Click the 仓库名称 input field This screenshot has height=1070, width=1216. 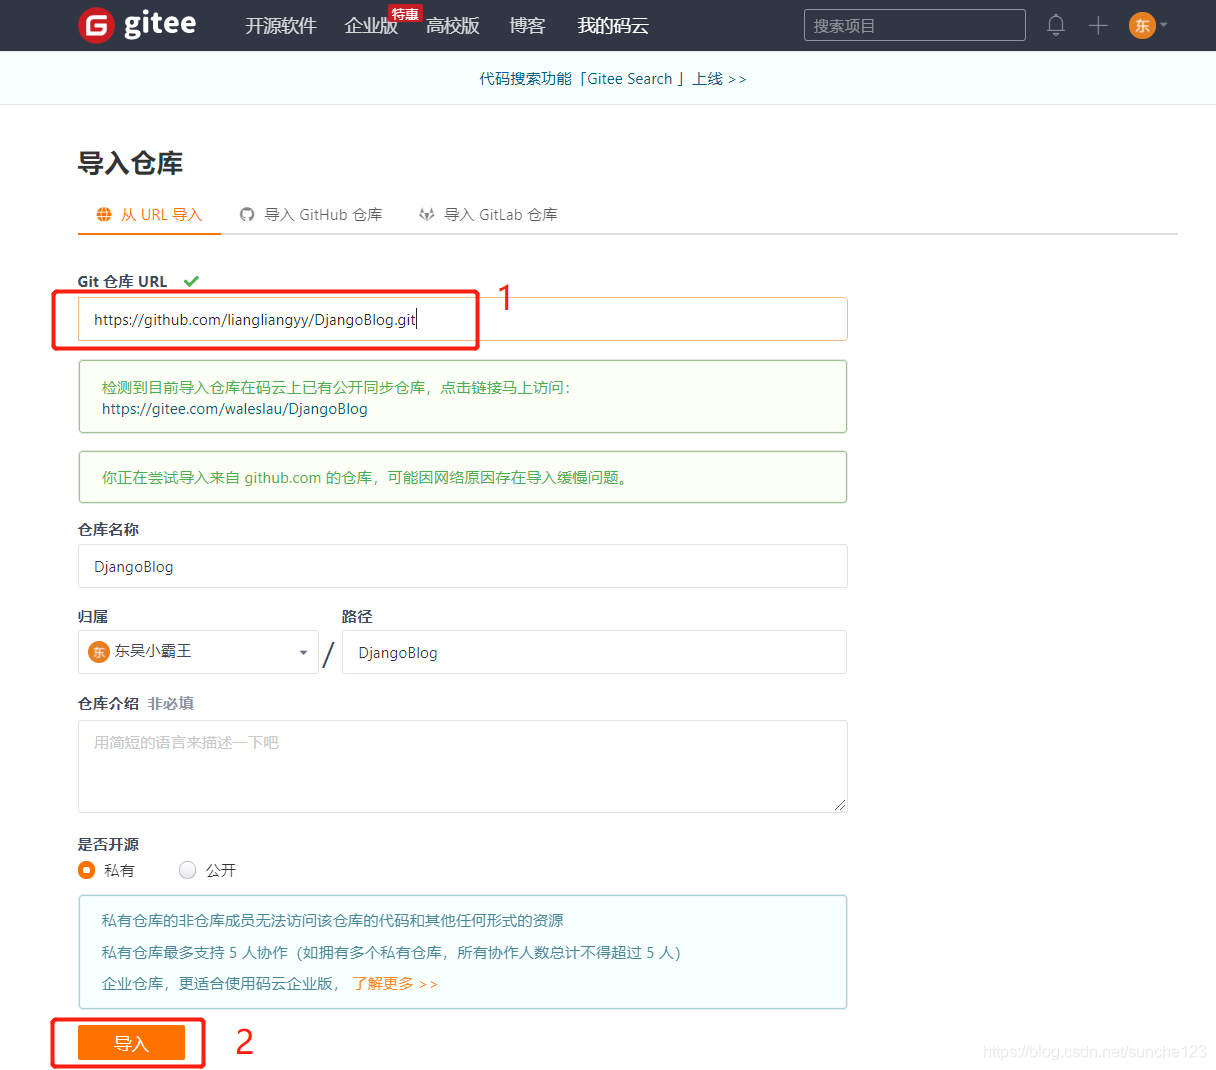click(463, 566)
